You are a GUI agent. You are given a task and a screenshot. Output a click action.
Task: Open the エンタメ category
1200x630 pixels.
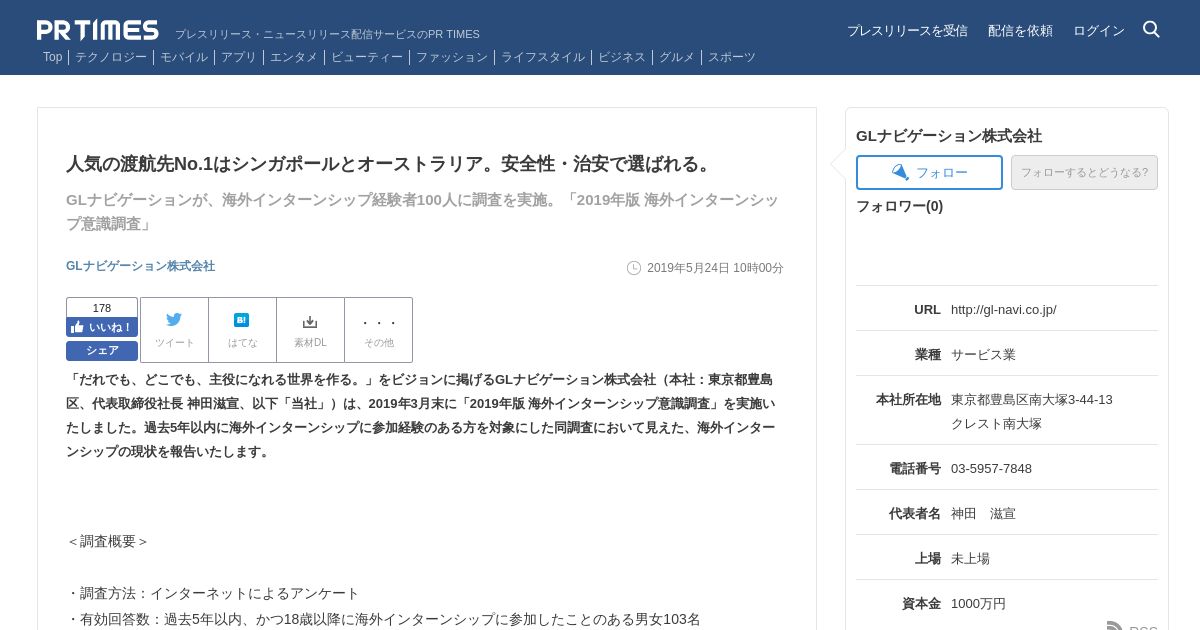294,57
